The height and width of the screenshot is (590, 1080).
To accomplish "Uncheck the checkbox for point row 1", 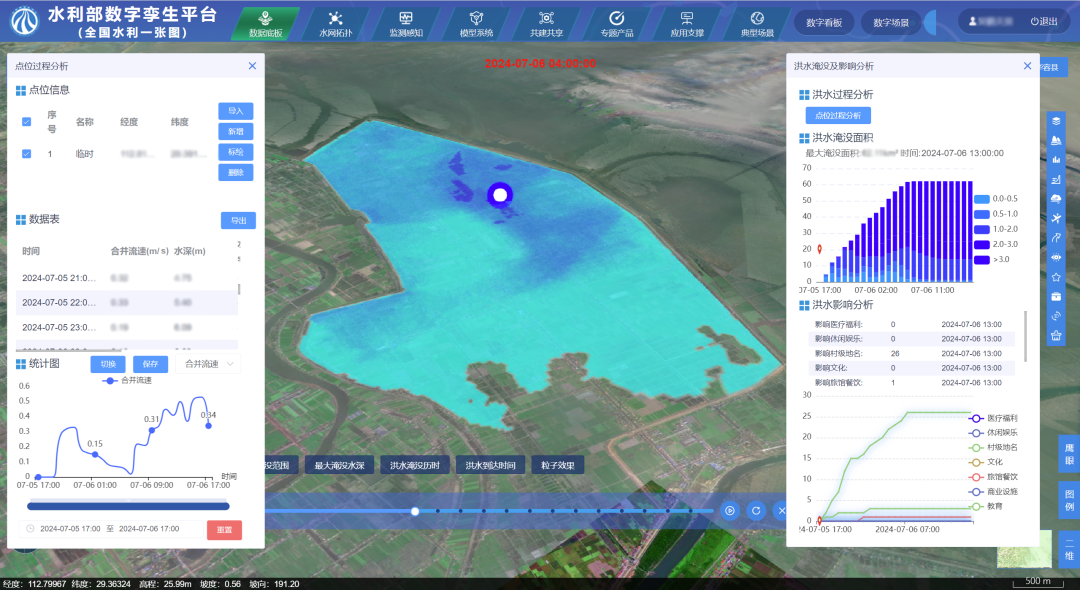I will pos(26,154).
